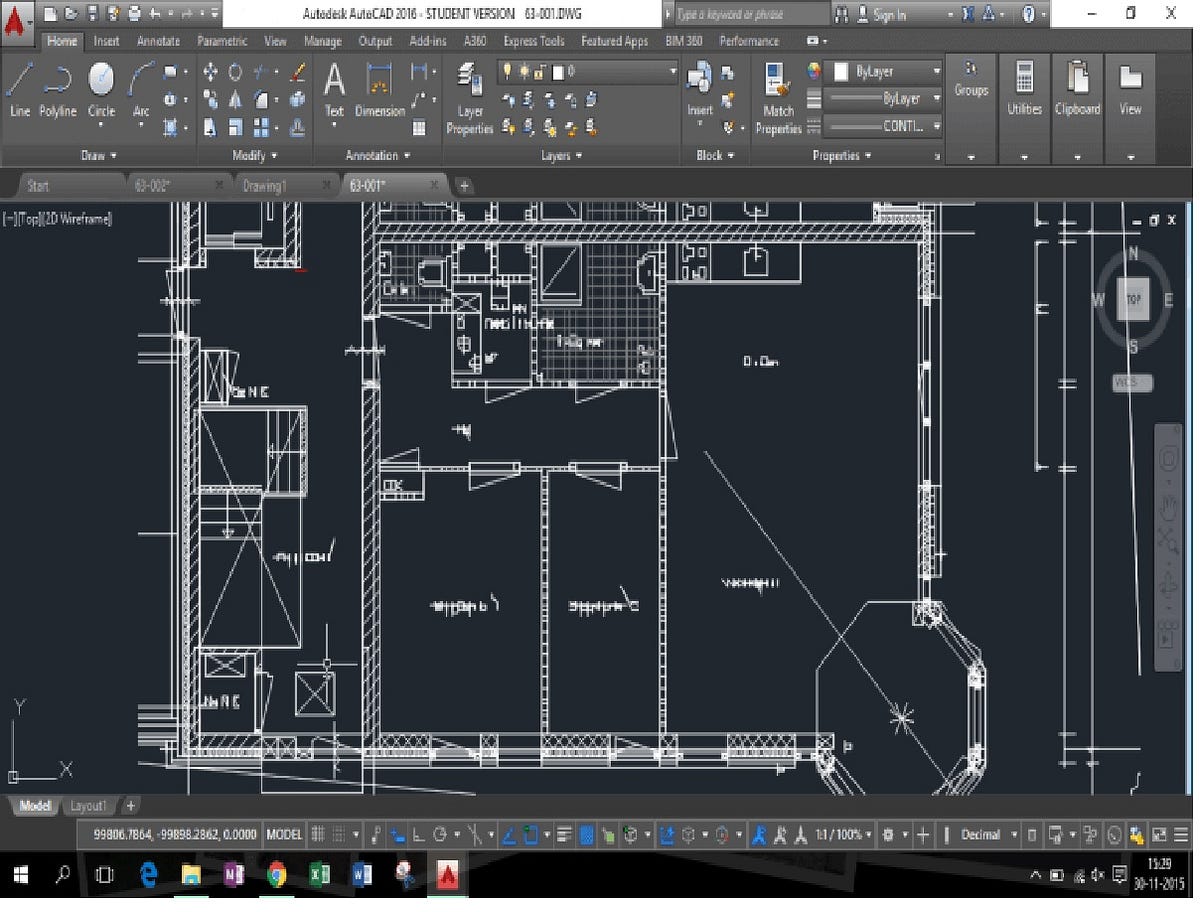The image size is (1200, 912).
Task: Toggle grid display in the status bar
Action: pyautogui.click(x=318, y=835)
